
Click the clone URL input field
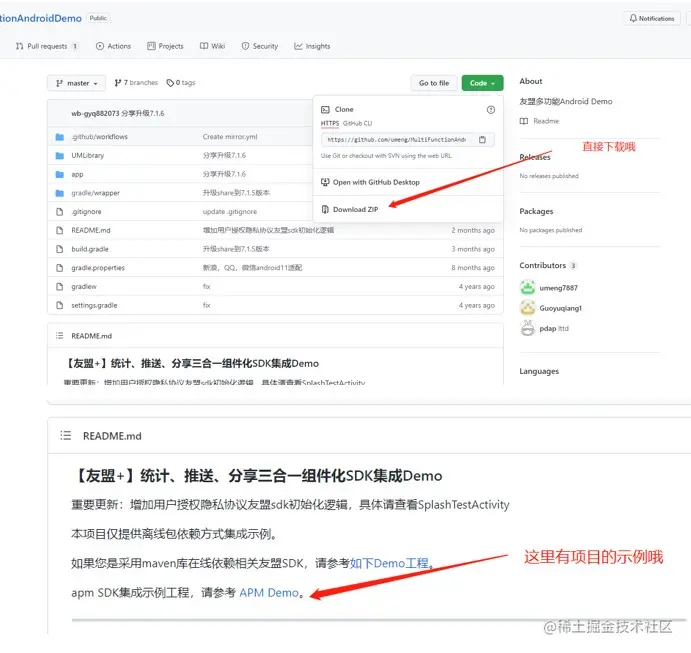point(396,140)
